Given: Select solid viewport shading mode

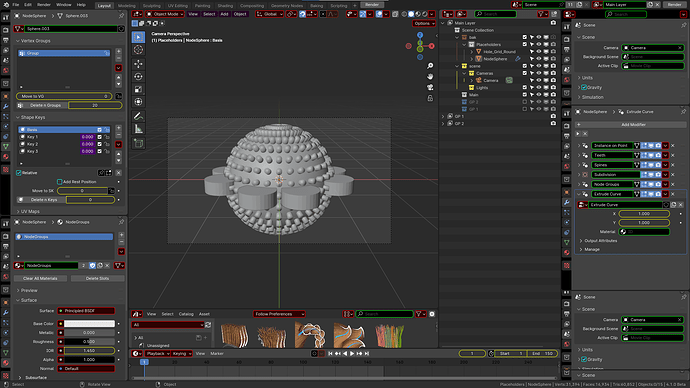Looking at the screenshot, I should (x=411, y=14).
